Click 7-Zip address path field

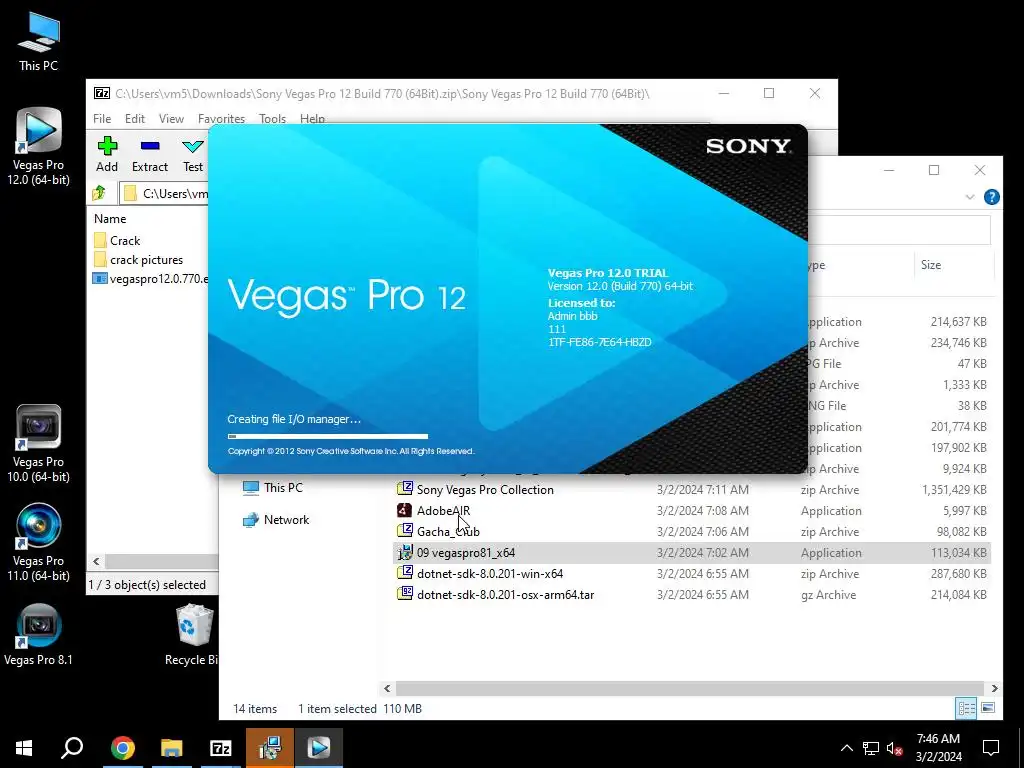(x=165, y=193)
